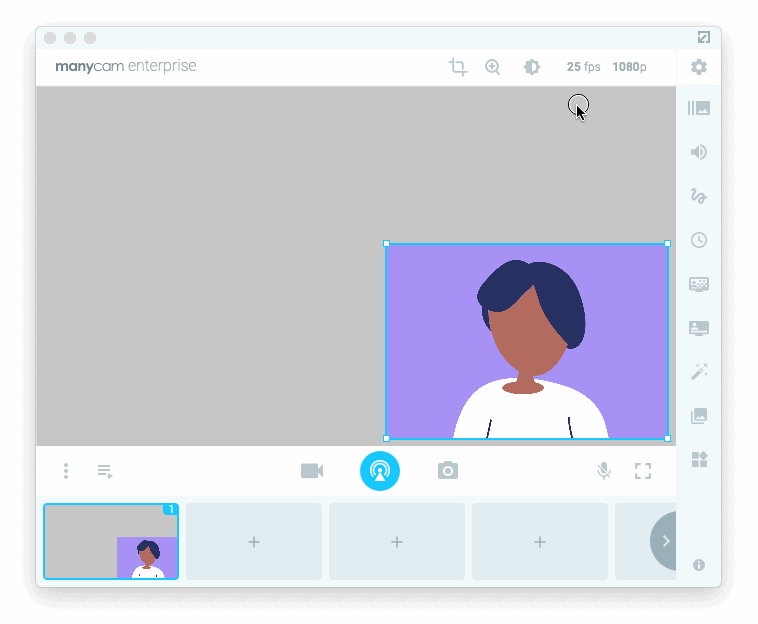Open the Draw squiggle tool panel
This screenshot has width=758, height=624.
tap(699, 196)
